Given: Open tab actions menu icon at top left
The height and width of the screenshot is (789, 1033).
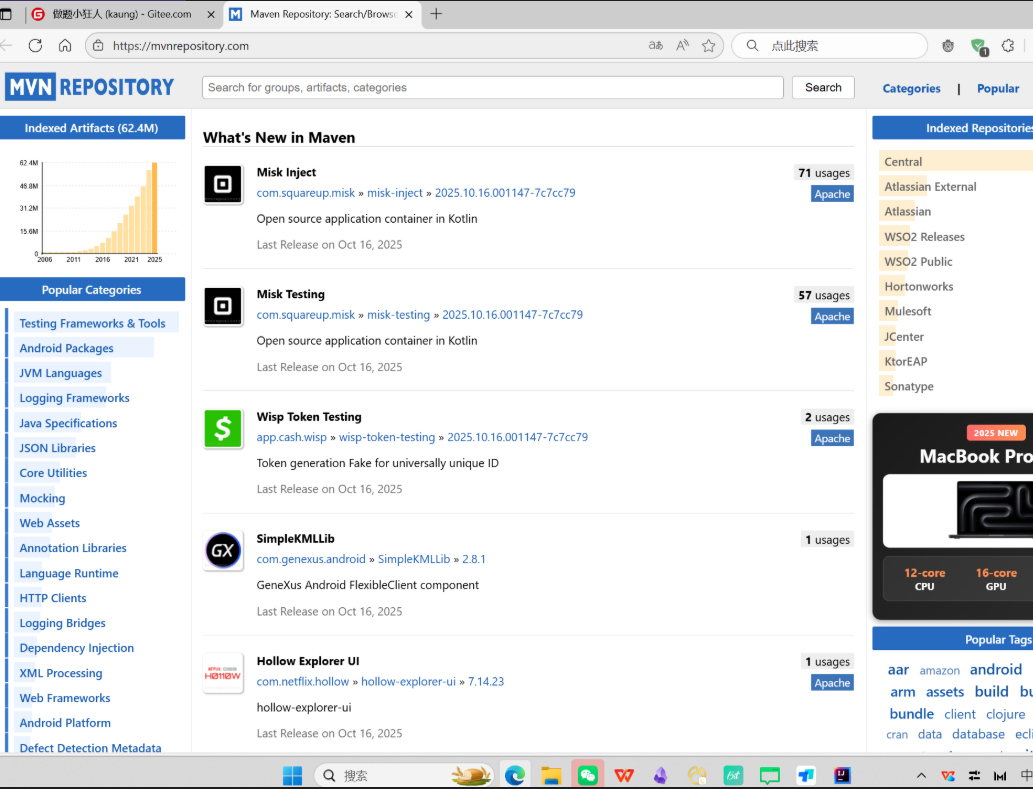Looking at the screenshot, I should [x=6, y=14].
